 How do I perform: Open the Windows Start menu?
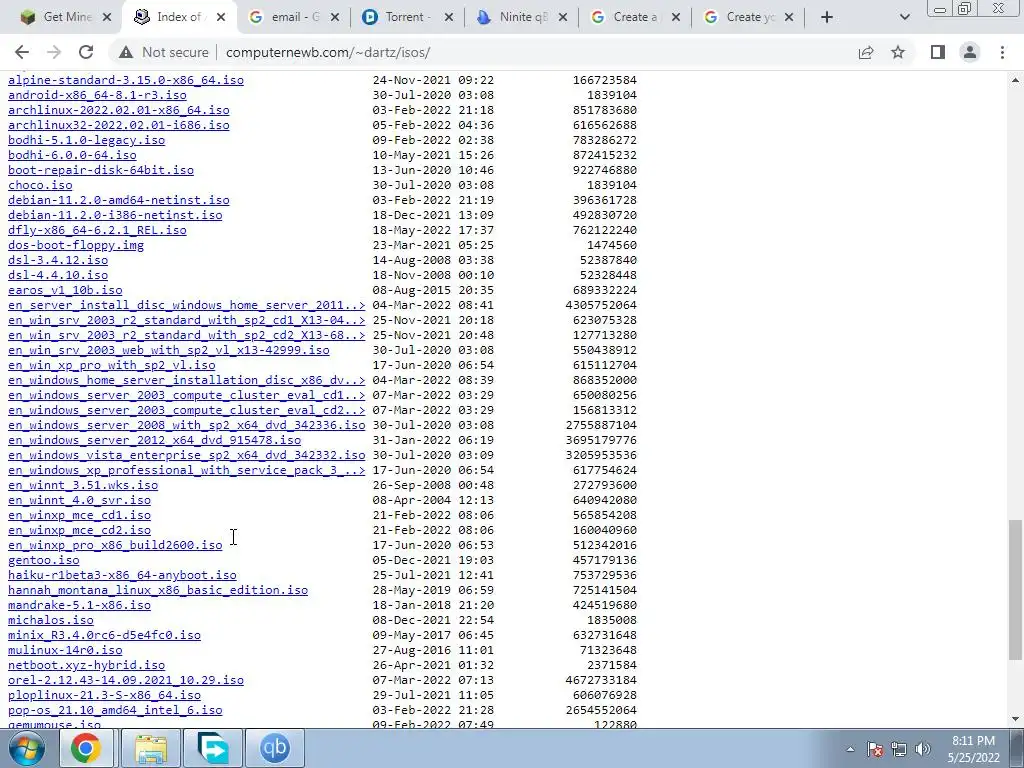tap(27, 748)
